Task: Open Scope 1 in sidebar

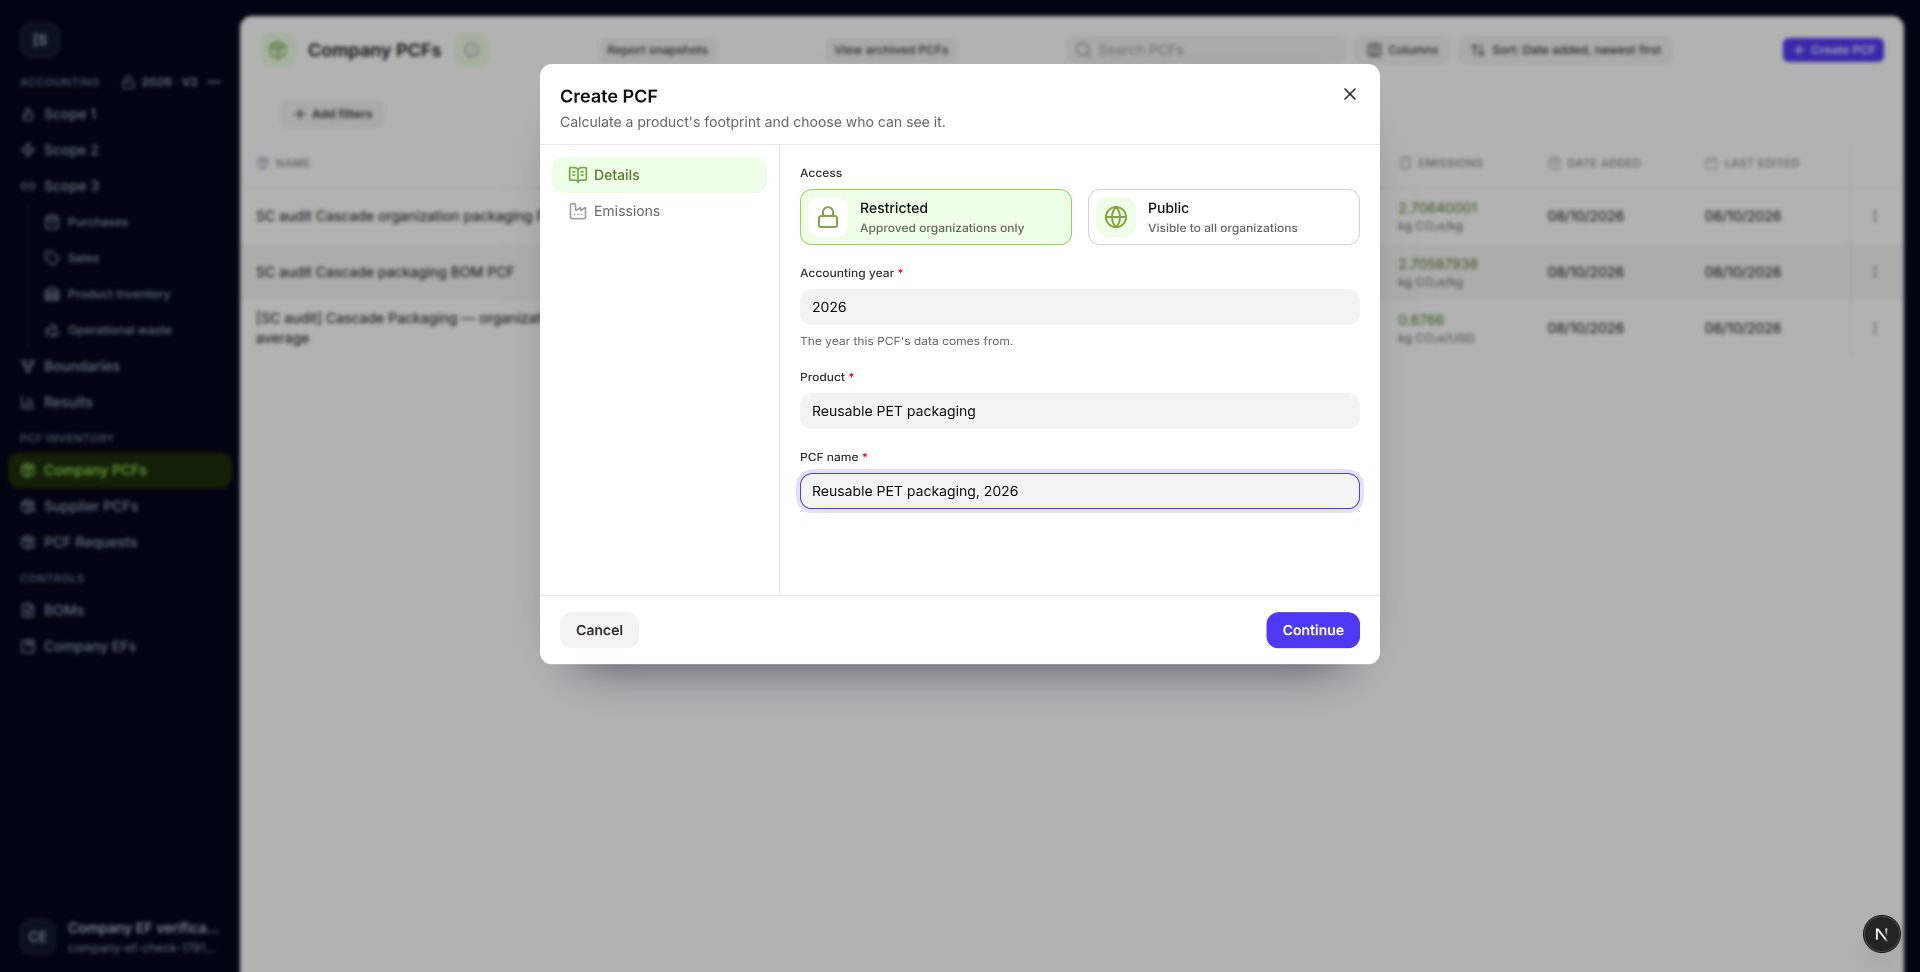Action: click(120, 114)
